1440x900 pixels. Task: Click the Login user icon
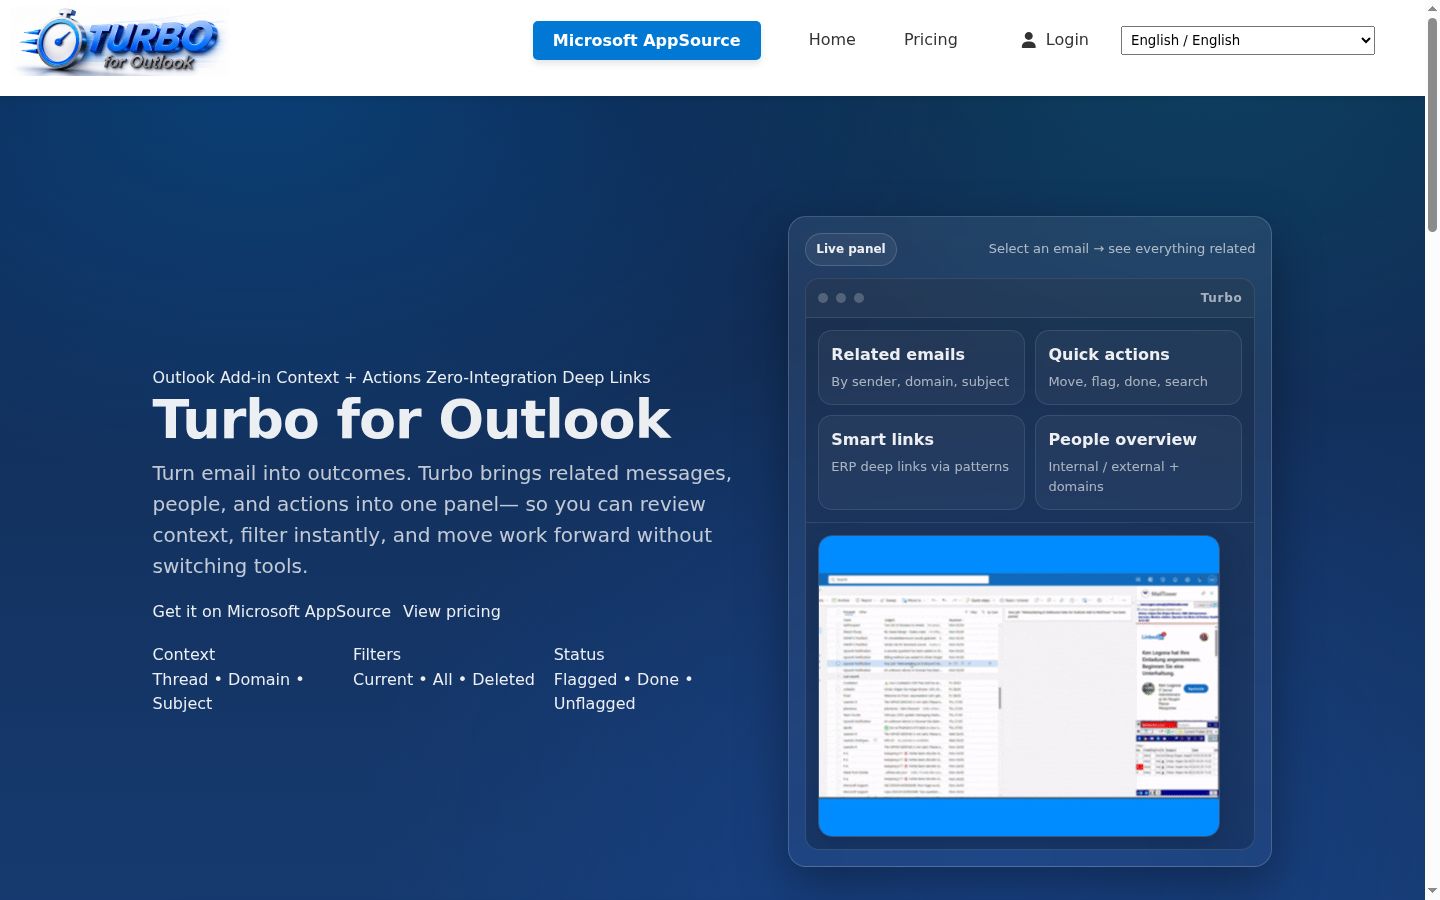click(x=1028, y=40)
